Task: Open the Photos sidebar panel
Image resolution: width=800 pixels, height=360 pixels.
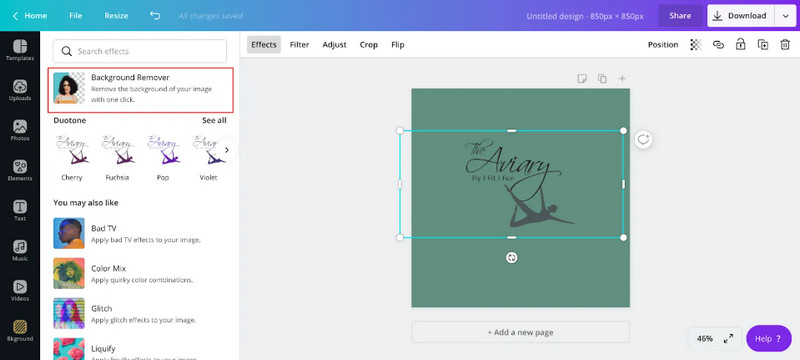Action: click(20, 131)
